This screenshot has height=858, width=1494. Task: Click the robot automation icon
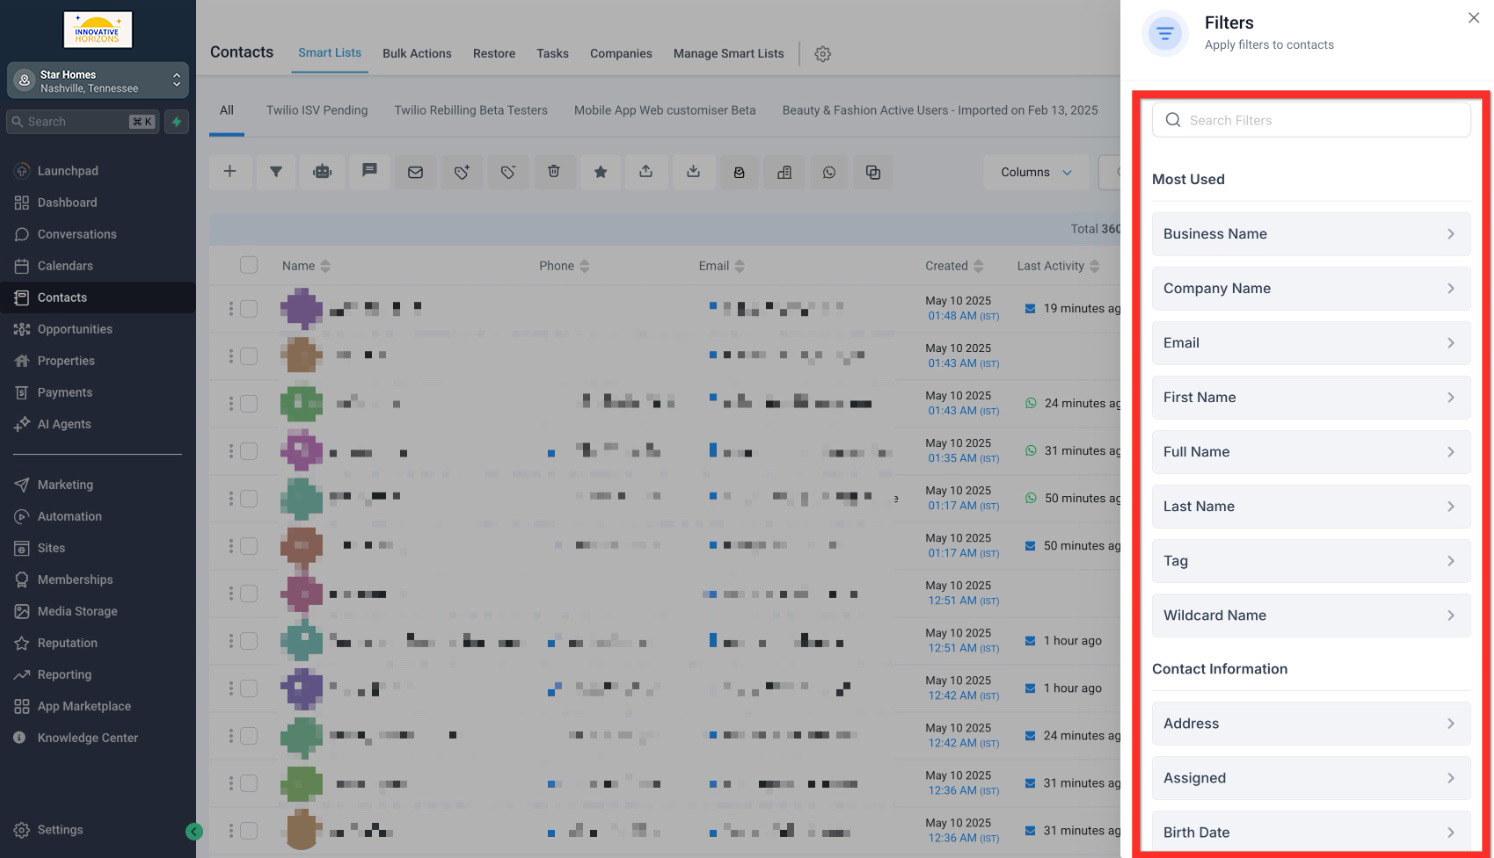[322, 172]
